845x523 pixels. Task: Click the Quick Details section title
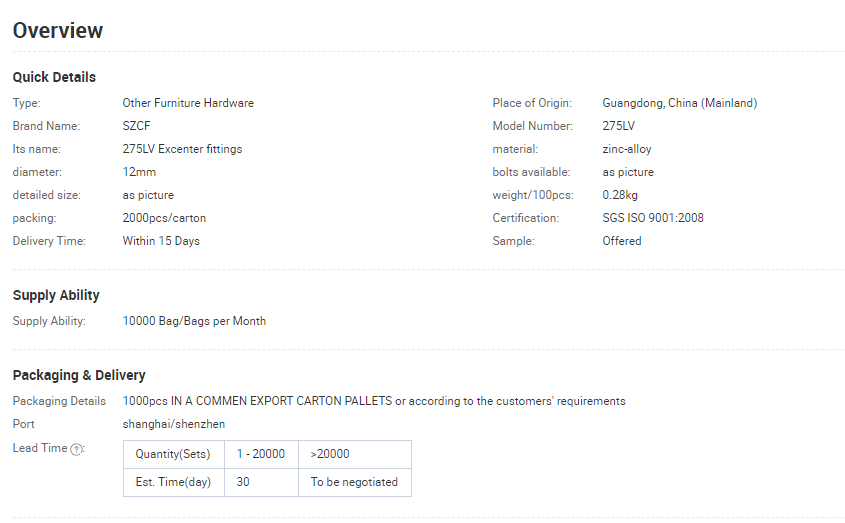pyautogui.click(x=54, y=77)
